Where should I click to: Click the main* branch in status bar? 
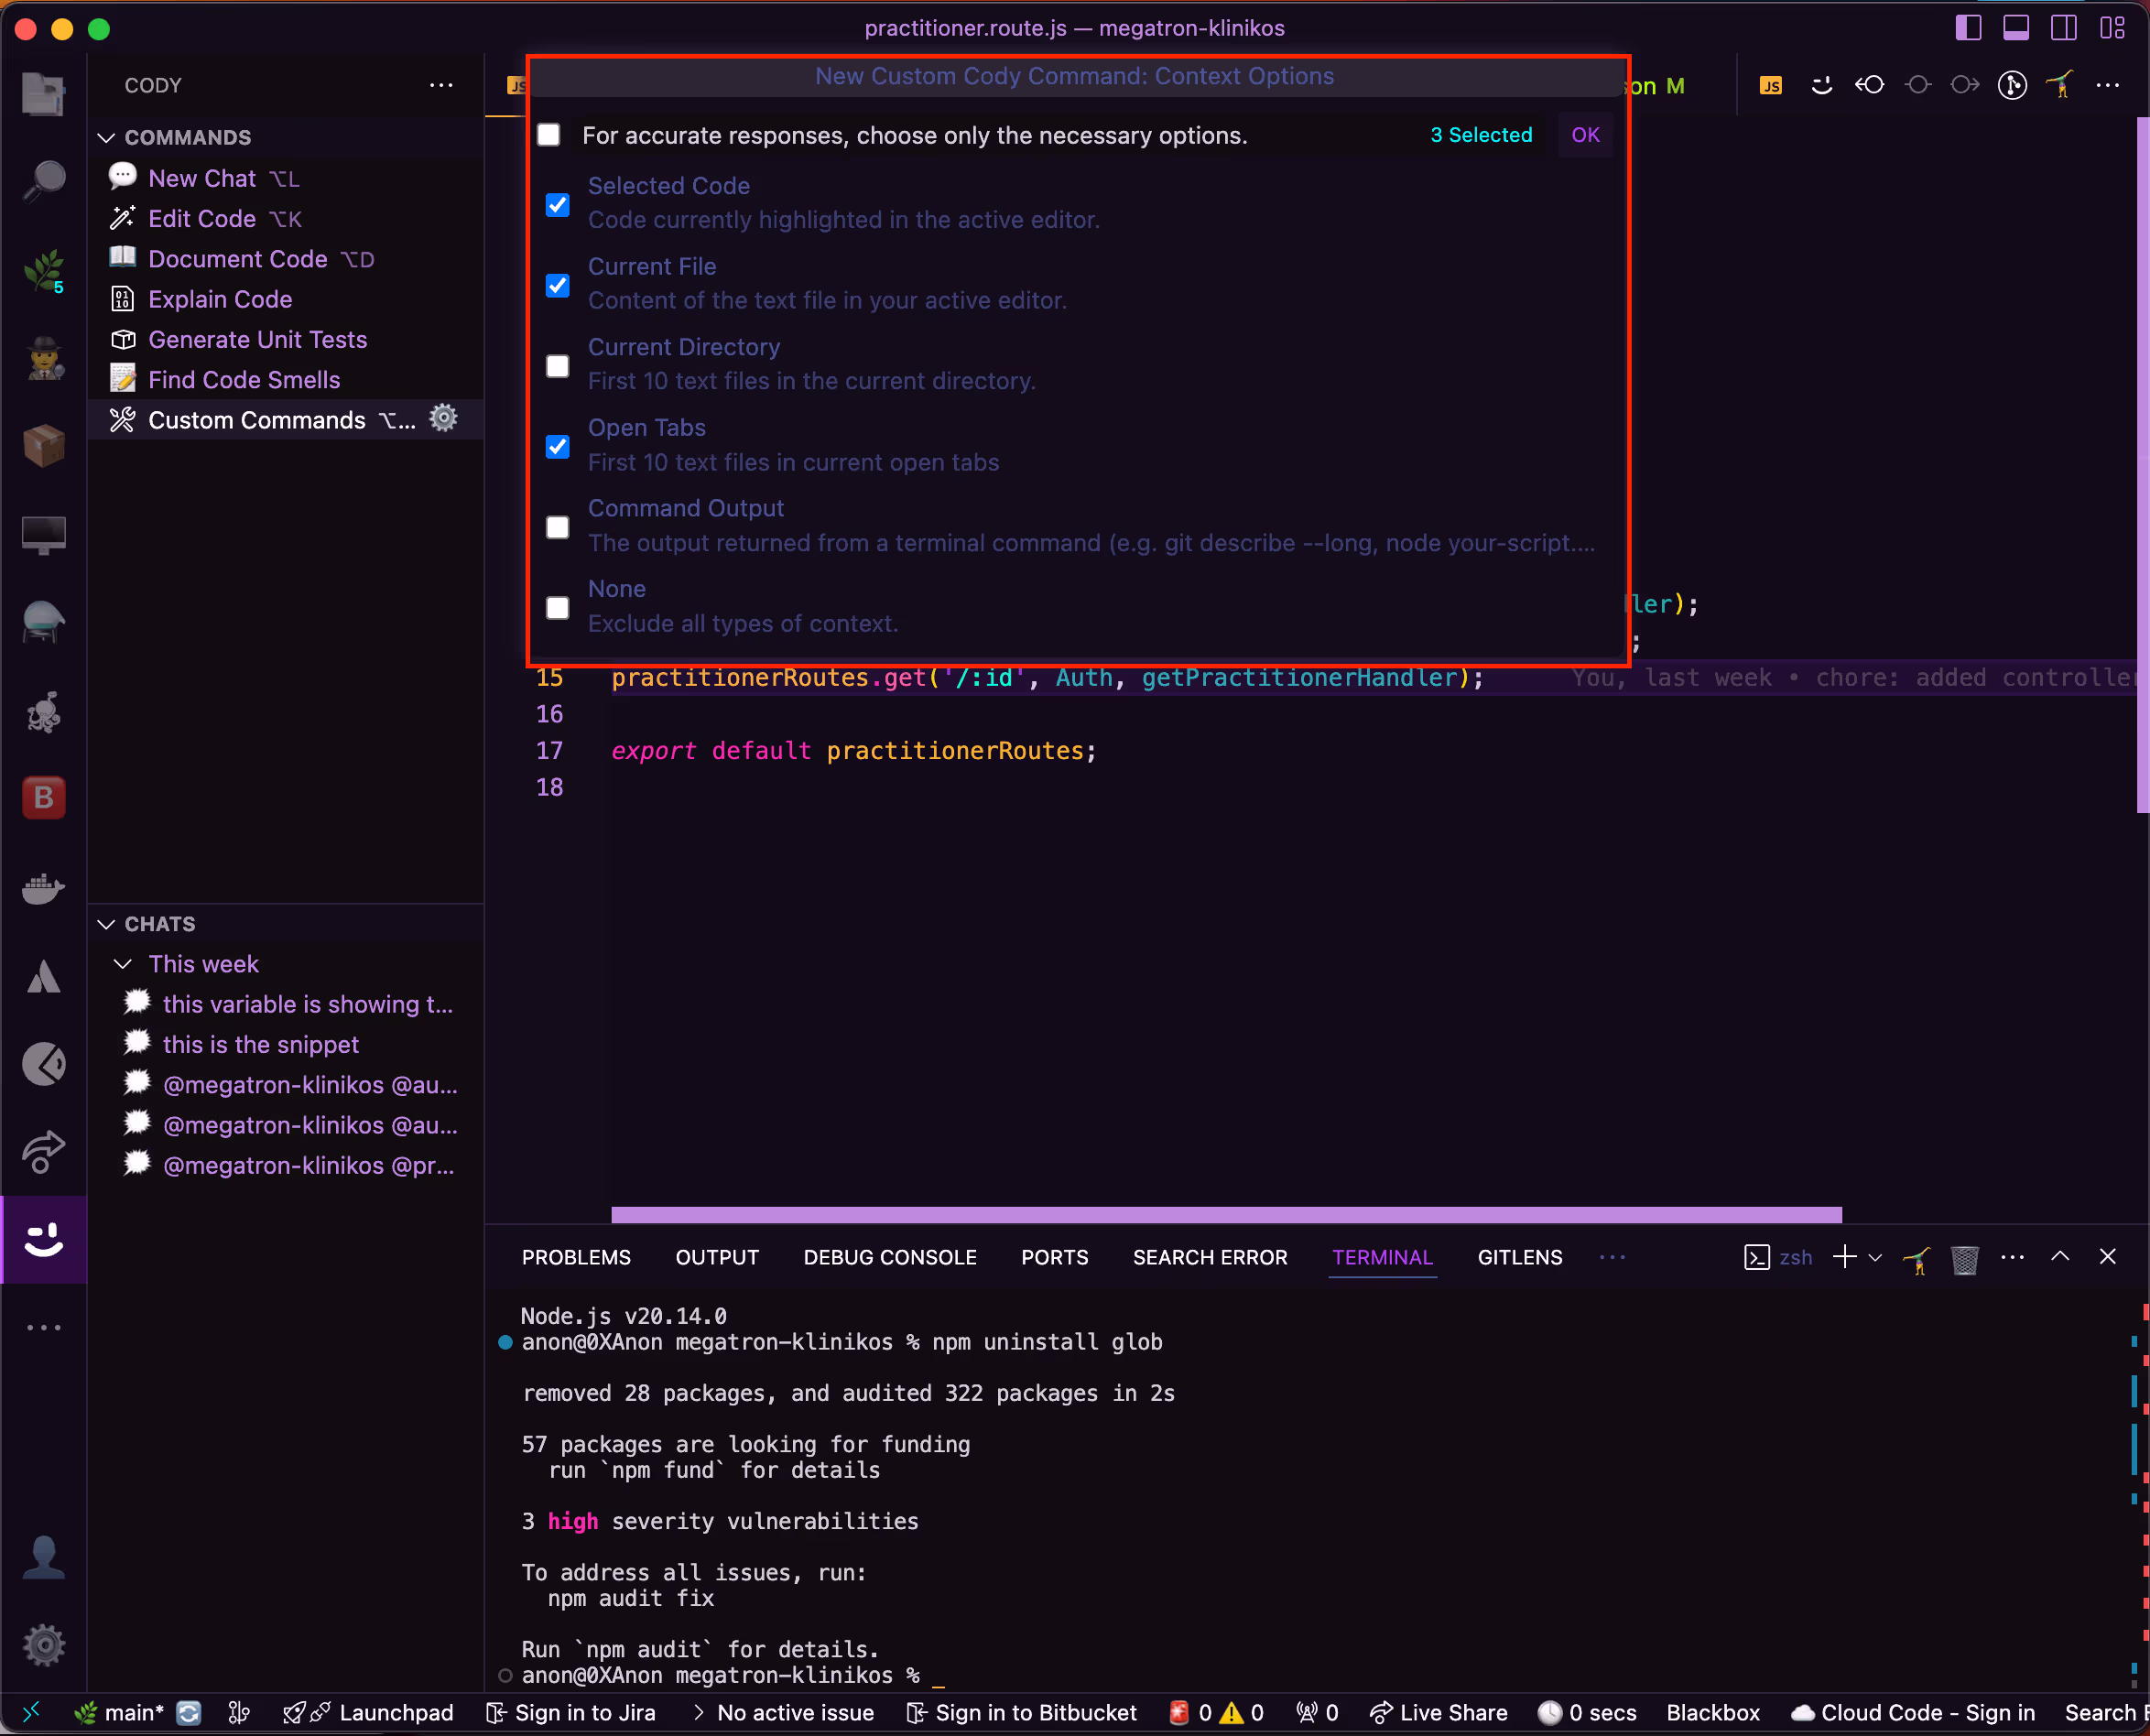(118, 1713)
